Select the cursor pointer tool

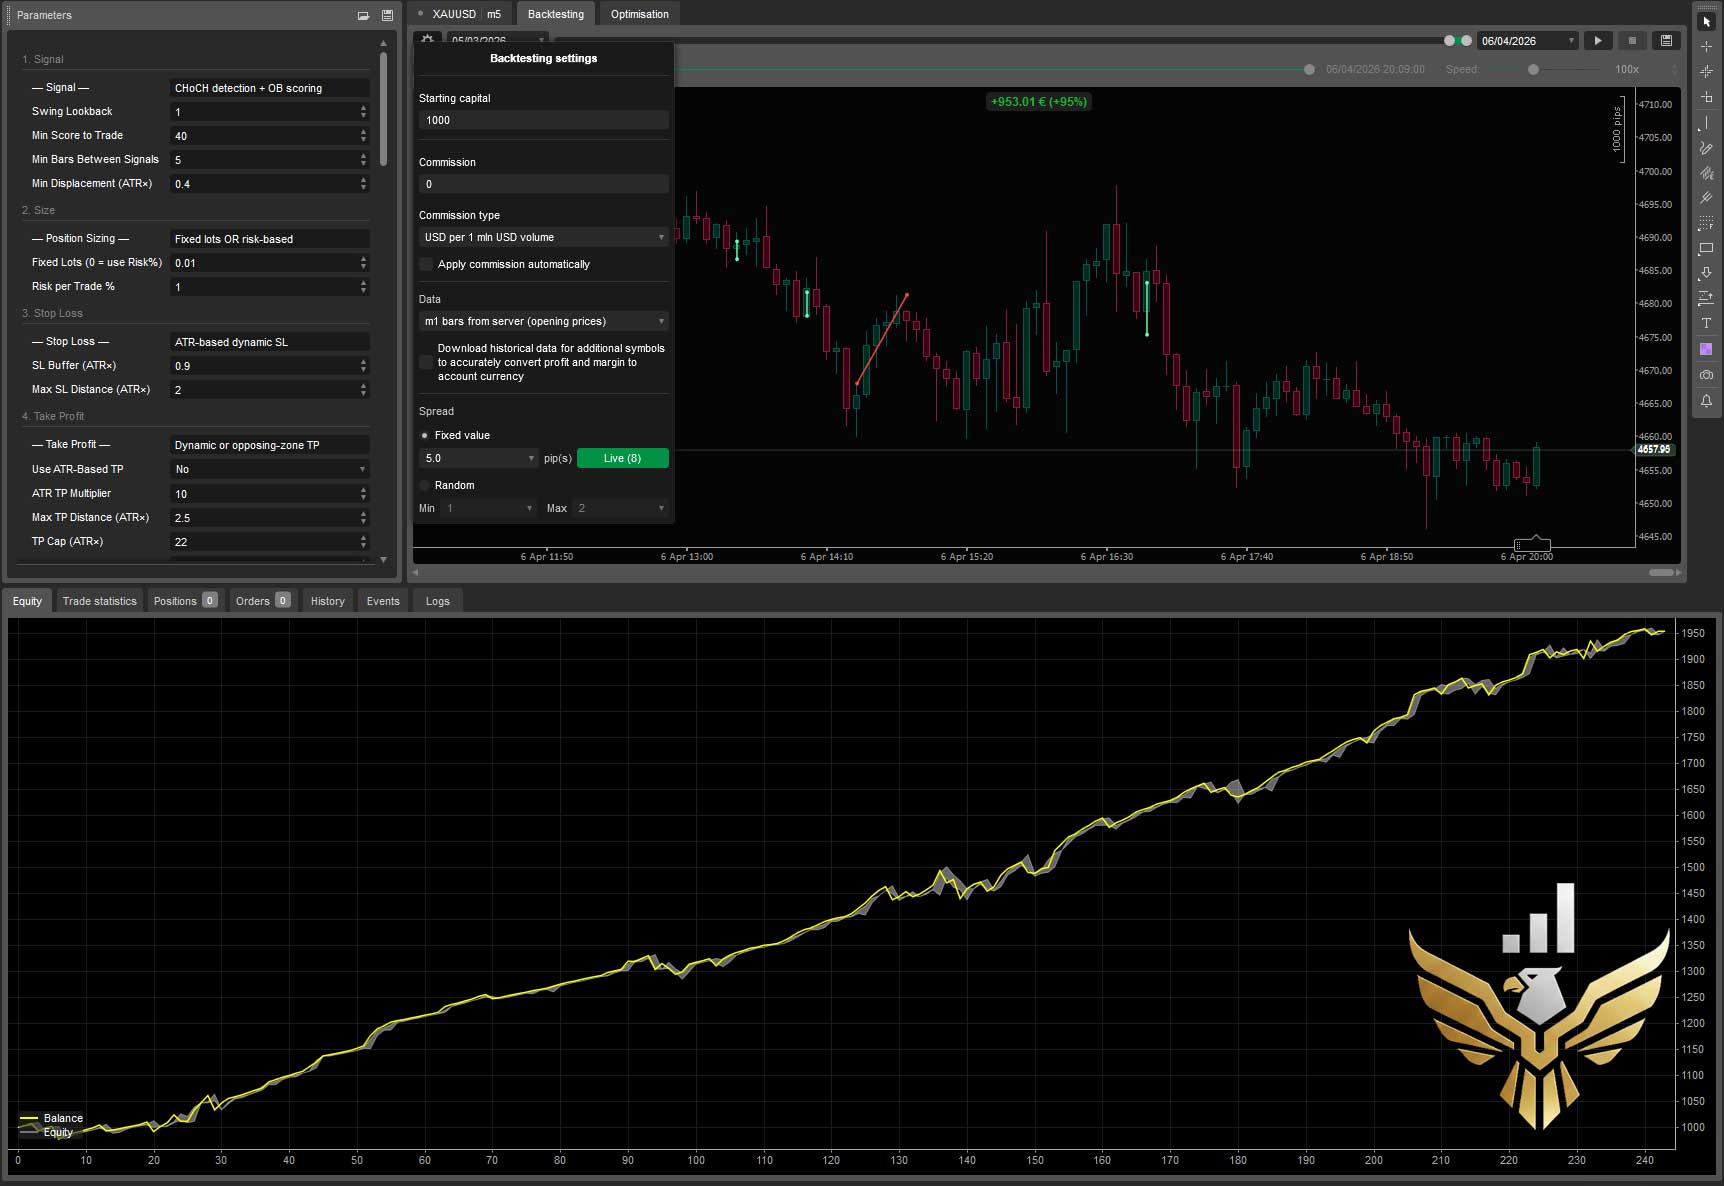[1706, 21]
